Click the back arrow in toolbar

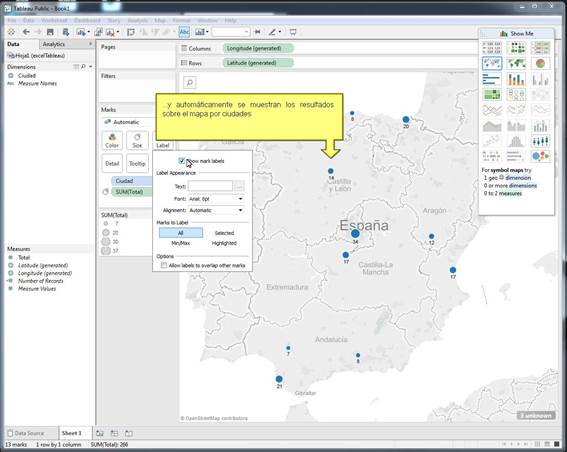(26, 32)
